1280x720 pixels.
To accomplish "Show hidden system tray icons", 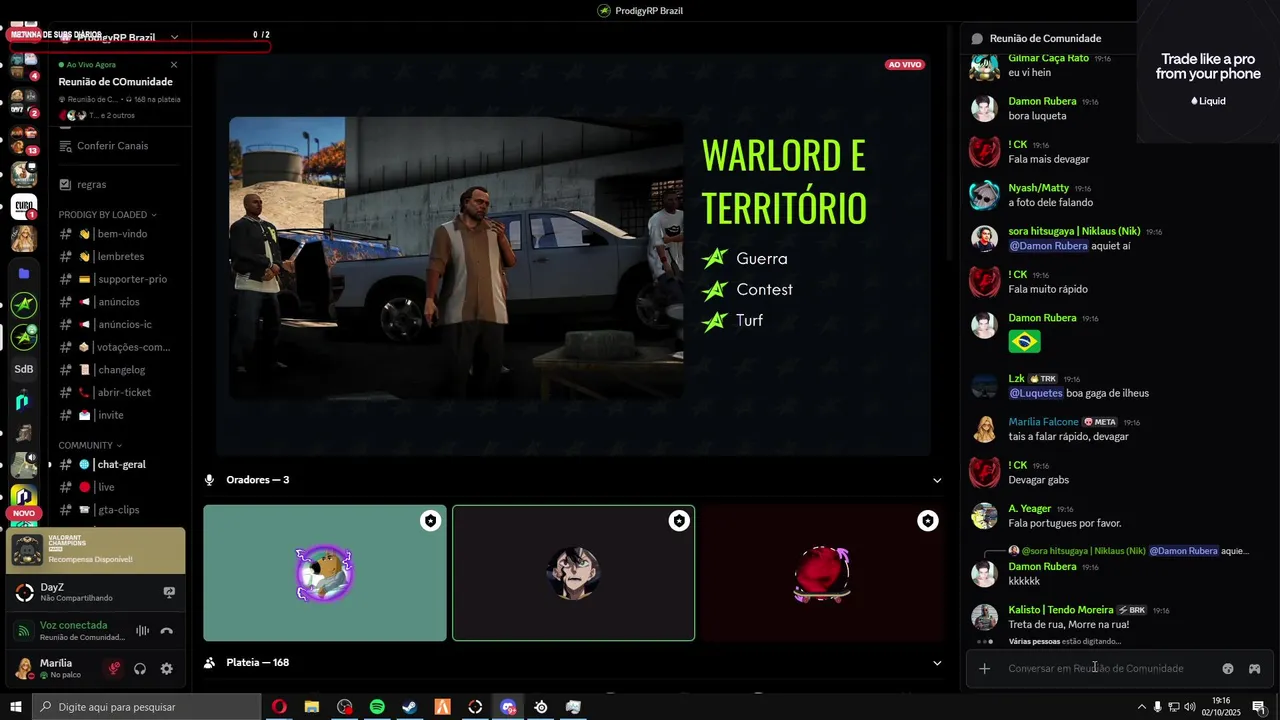I will [x=1141, y=707].
